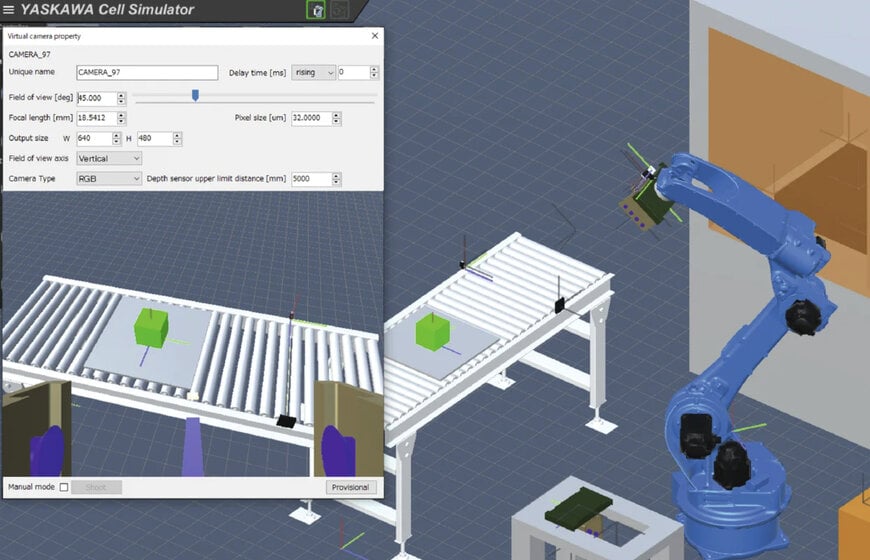Click the camera preview image in the dialog

pos(193,334)
